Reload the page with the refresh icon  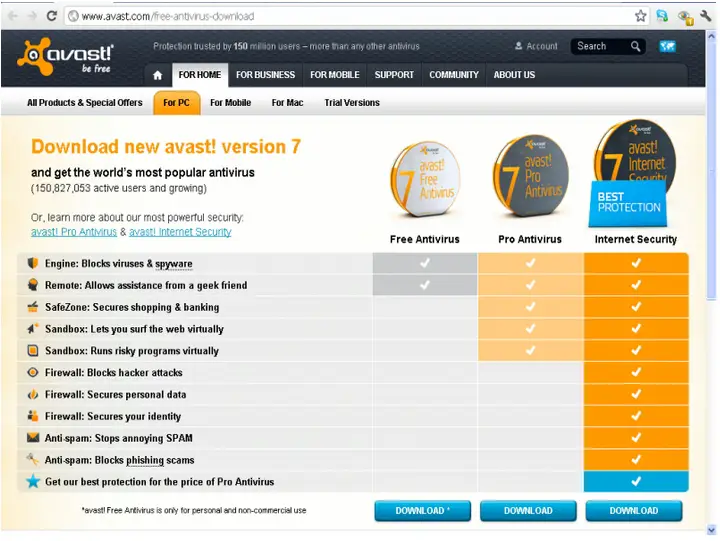click(x=51, y=16)
